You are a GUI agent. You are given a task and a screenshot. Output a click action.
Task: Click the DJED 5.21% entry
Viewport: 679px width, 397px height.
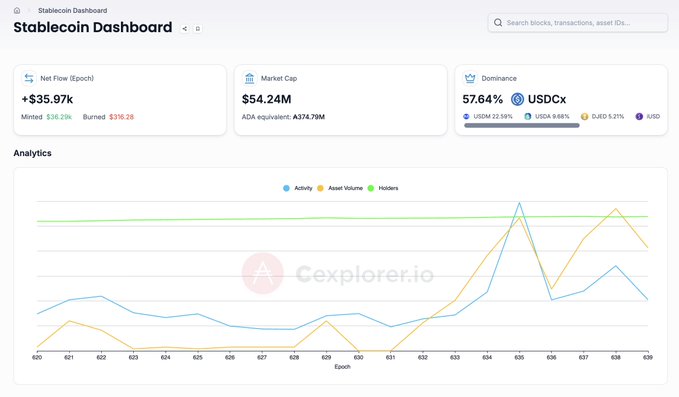(x=603, y=116)
